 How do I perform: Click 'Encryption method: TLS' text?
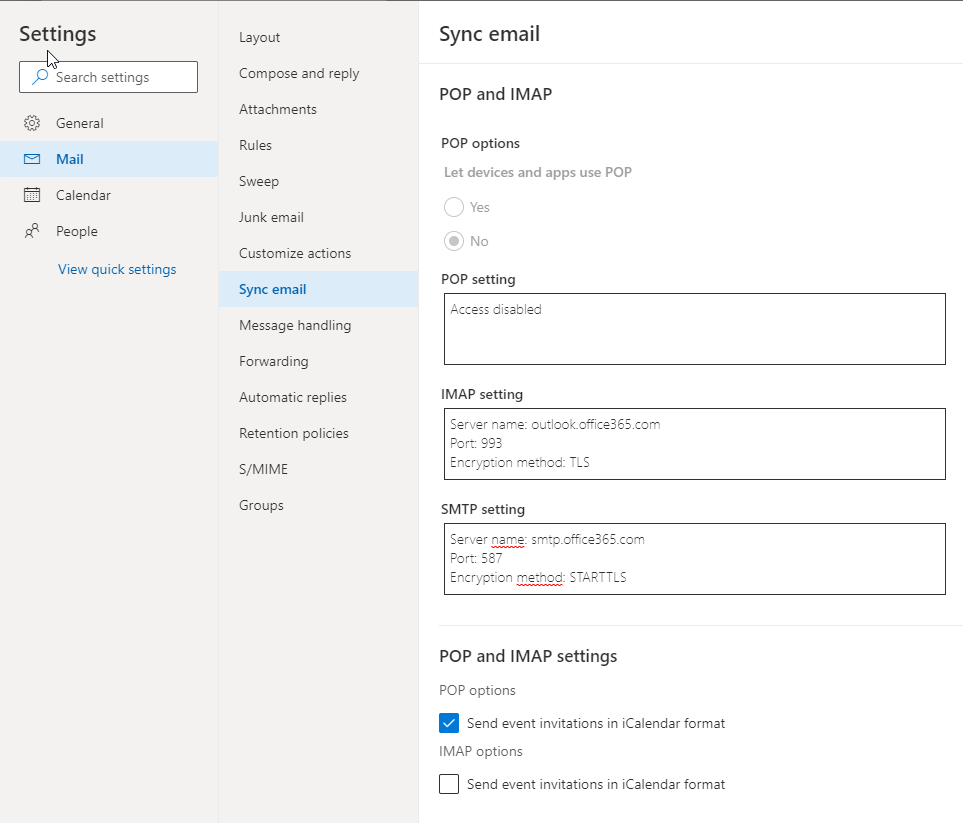click(x=520, y=462)
